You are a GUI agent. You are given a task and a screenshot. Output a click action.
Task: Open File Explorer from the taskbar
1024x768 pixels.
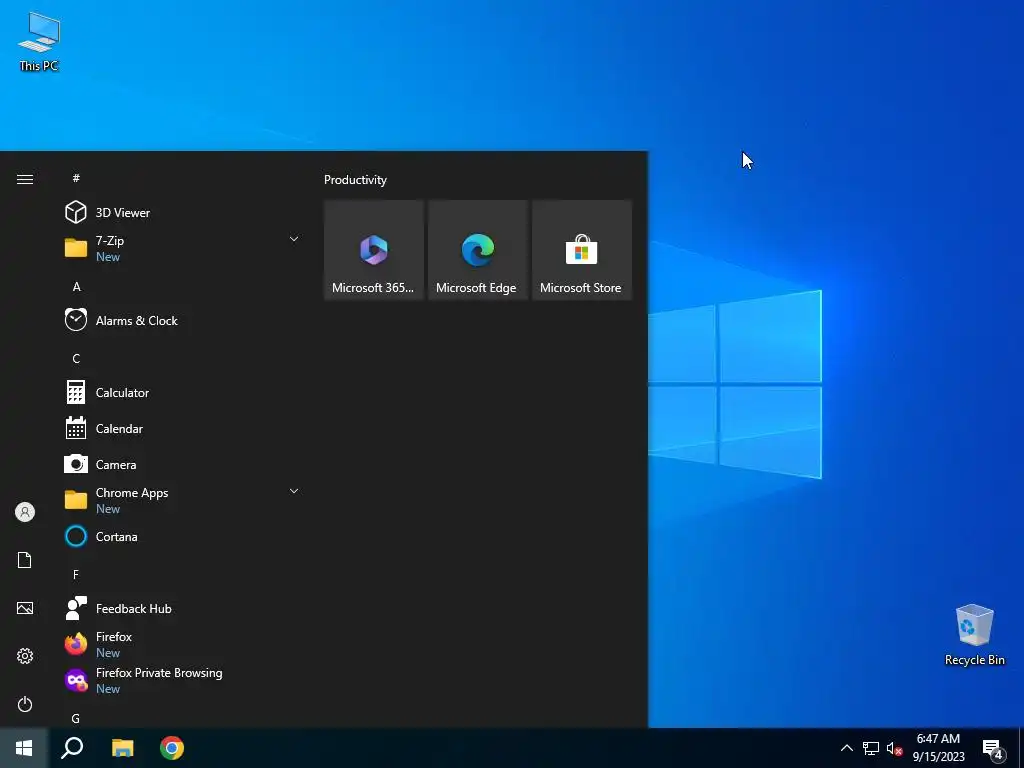click(x=122, y=748)
